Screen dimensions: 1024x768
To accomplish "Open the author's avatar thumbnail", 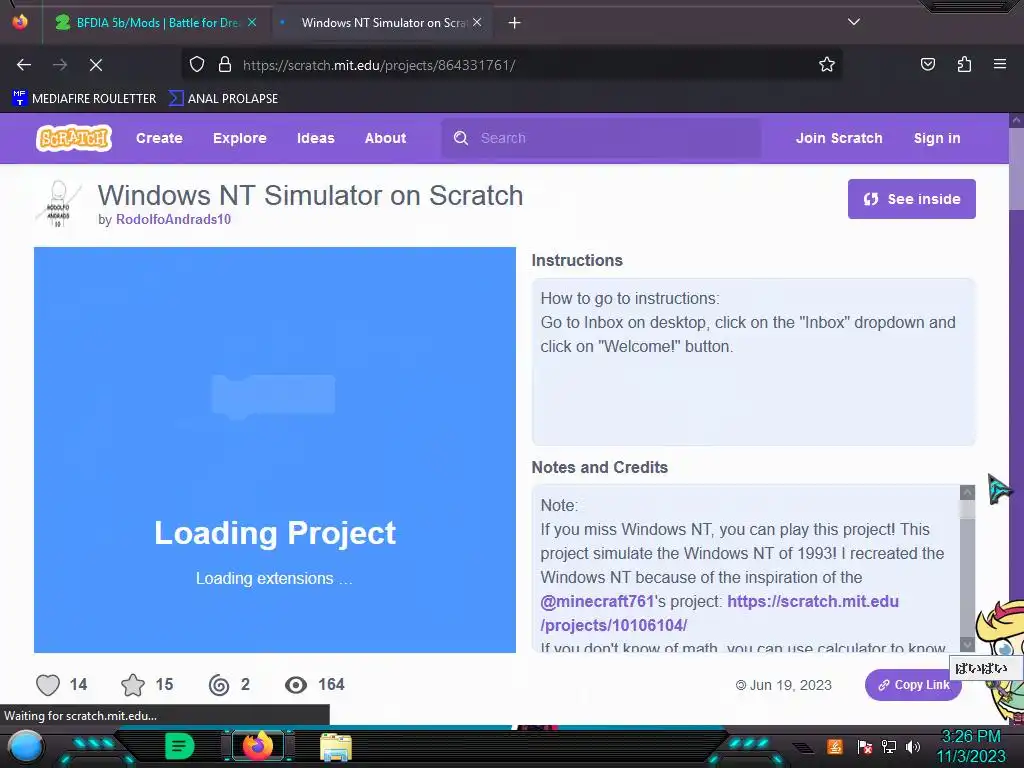I will (58, 204).
